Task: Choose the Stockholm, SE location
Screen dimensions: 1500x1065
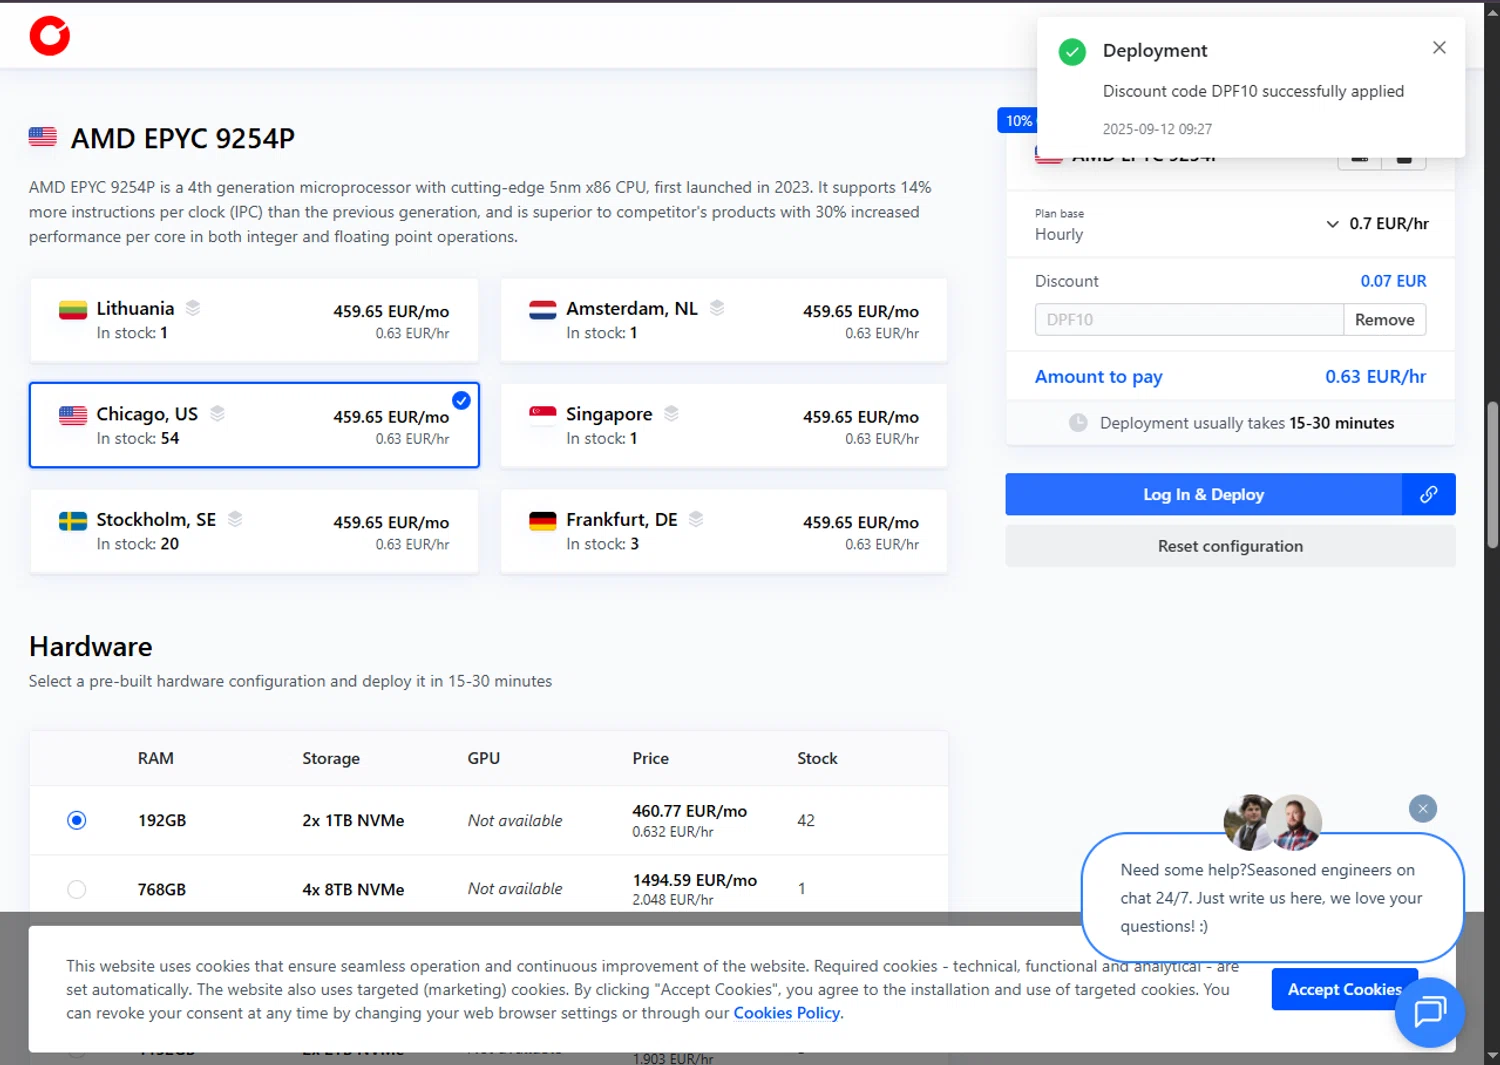Action: (x=254, y=531)
